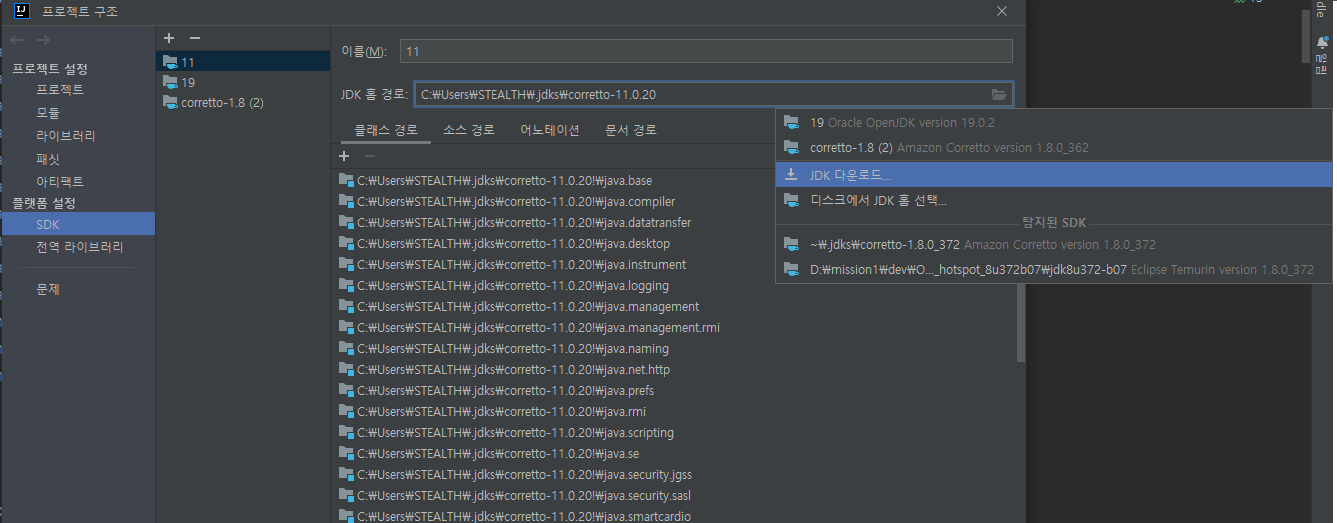
Task: Open 라이브러리 settings page
Action: pos(66,136)
